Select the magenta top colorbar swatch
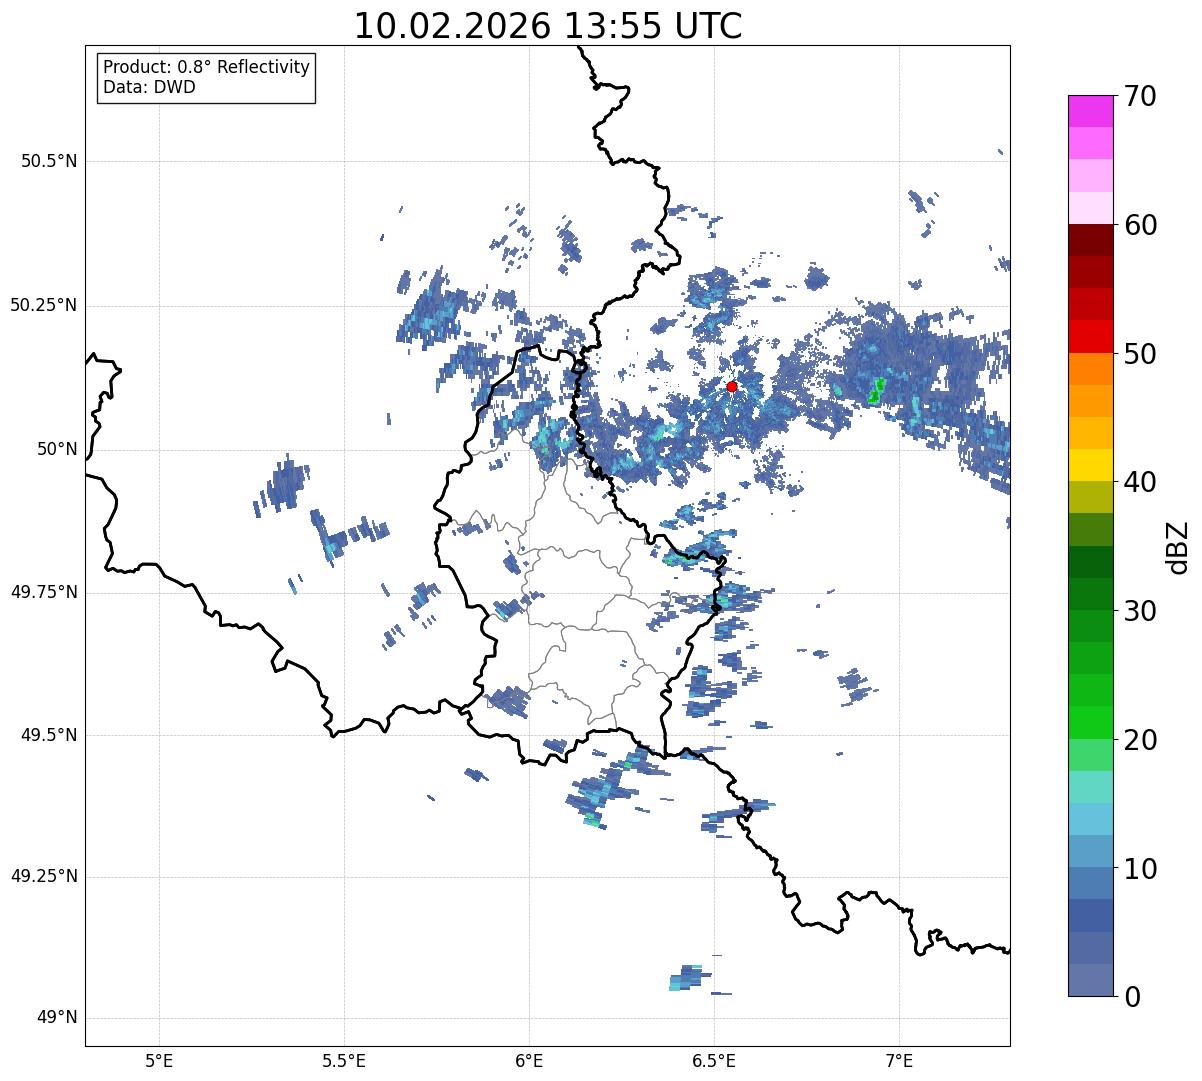The image size is (1202, 1081). [1097, 111]
